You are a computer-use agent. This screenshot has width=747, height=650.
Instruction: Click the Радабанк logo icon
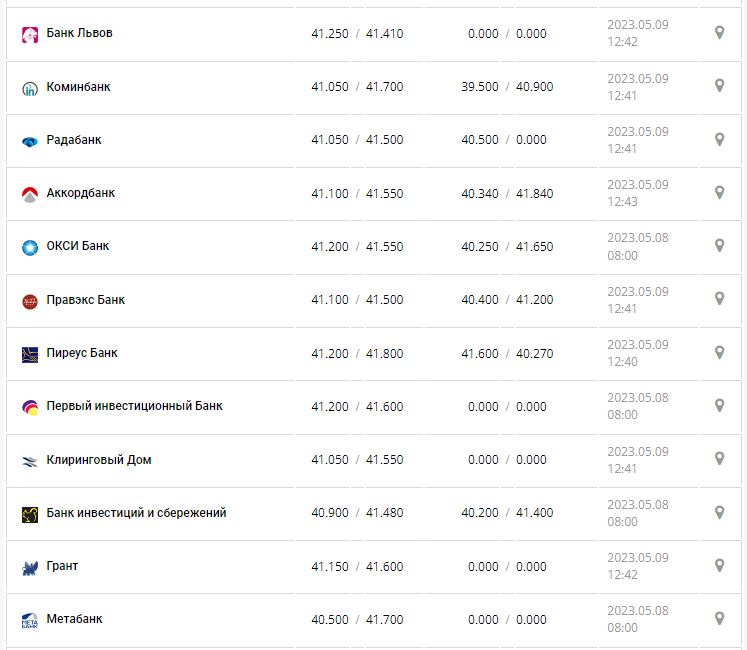[x=29, y=141]
